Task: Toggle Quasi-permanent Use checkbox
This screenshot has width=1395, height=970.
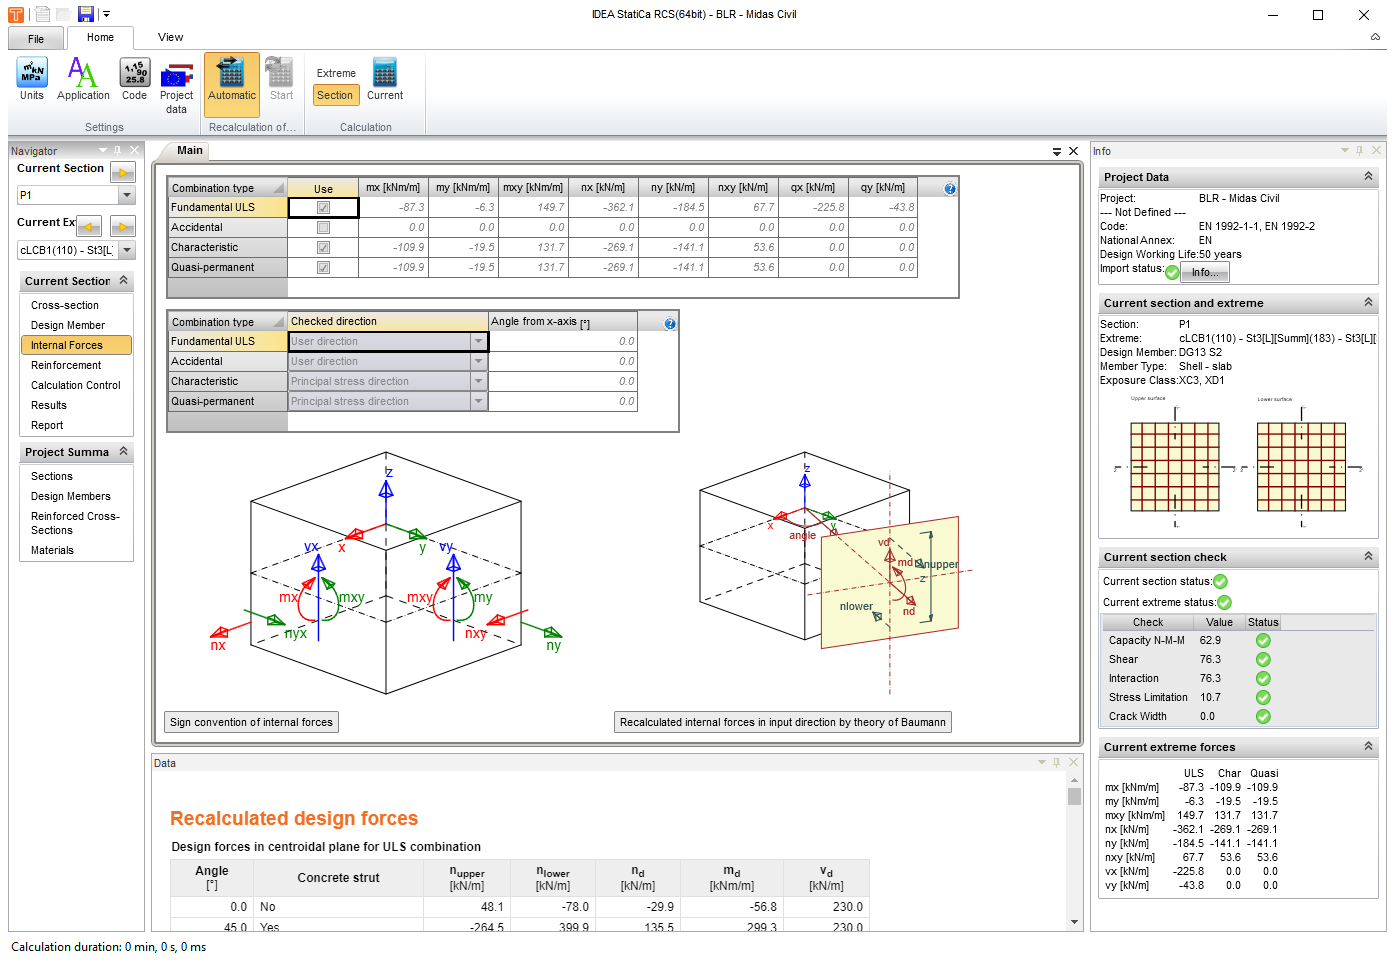Action: (x=323, y=268)
